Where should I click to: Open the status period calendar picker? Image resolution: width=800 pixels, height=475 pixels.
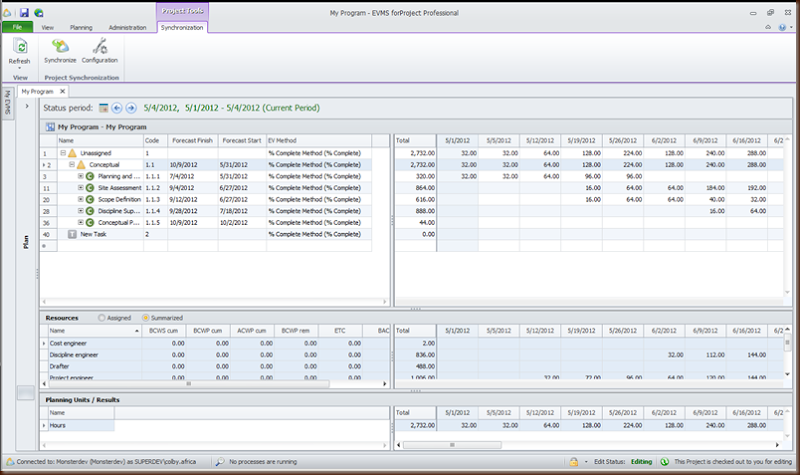coord(103,107)
